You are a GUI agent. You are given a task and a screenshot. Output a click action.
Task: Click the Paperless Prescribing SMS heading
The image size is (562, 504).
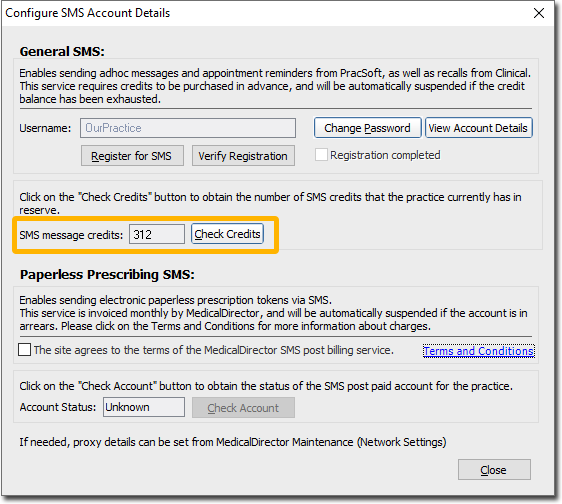coord(107,275)
